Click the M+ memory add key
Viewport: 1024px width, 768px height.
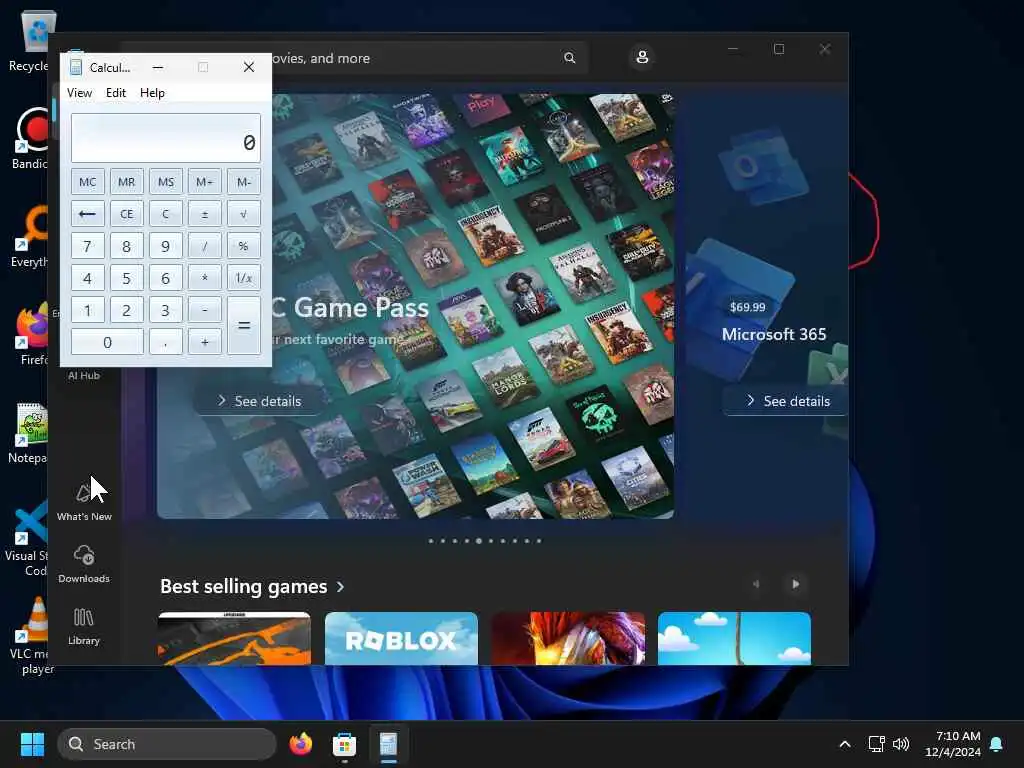tap(204, 182)
